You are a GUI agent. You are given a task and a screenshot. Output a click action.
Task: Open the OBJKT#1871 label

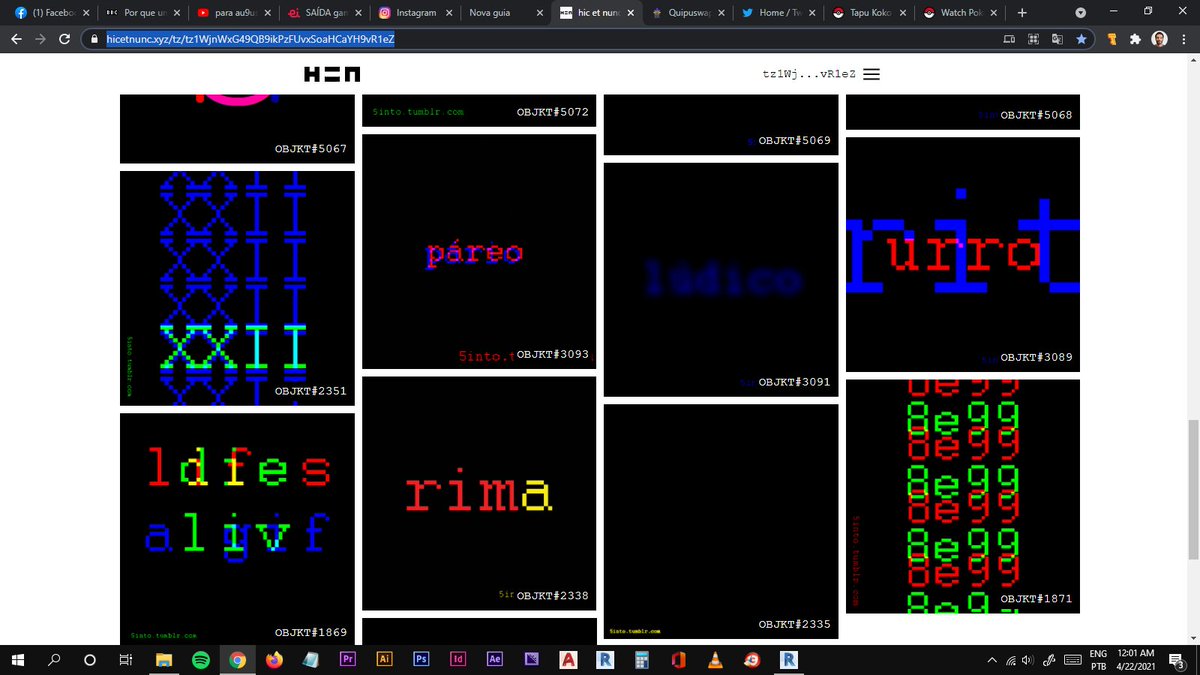pos(1036,599)
